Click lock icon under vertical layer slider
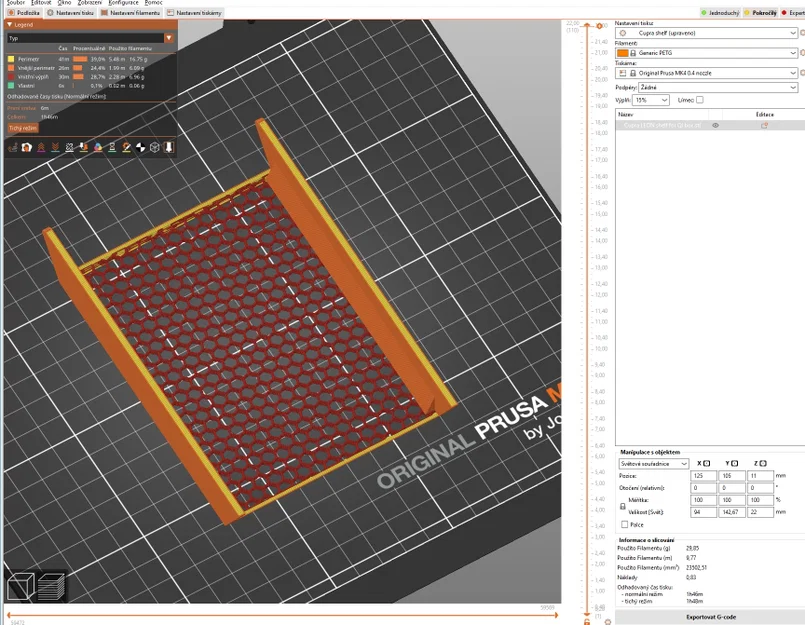805x625 pixels. tap(587, 622)
